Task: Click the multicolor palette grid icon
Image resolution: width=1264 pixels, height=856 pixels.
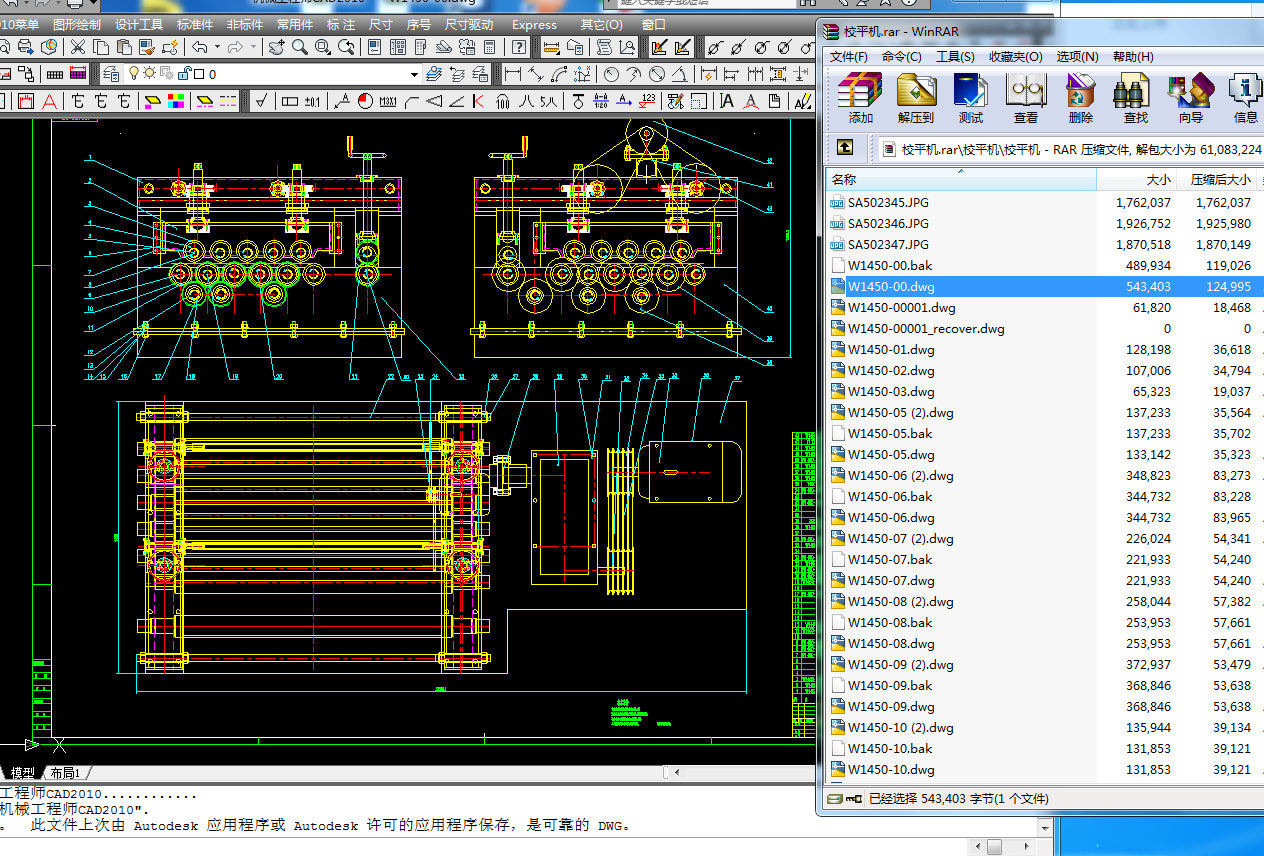Action: coord(177,101)
